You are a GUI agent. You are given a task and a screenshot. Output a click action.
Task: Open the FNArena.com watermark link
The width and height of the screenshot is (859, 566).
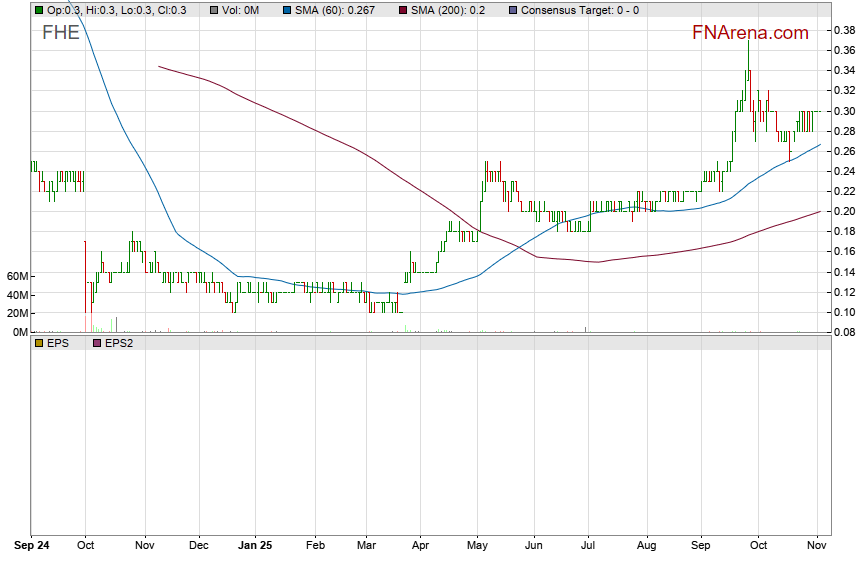[x=750, y=33]
